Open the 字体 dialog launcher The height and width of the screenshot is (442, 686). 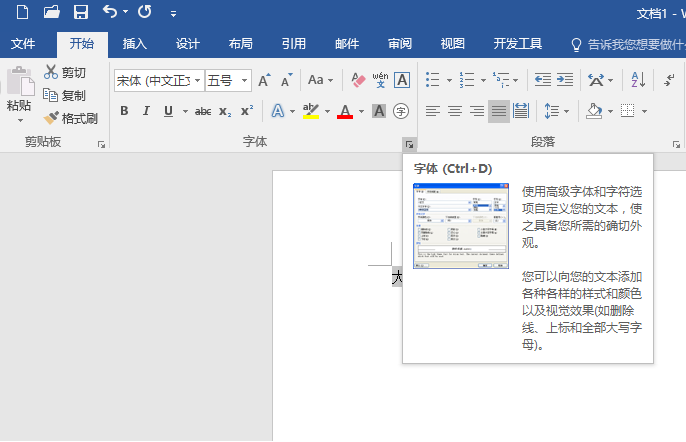pyautogui.click(x=410, y=144)
